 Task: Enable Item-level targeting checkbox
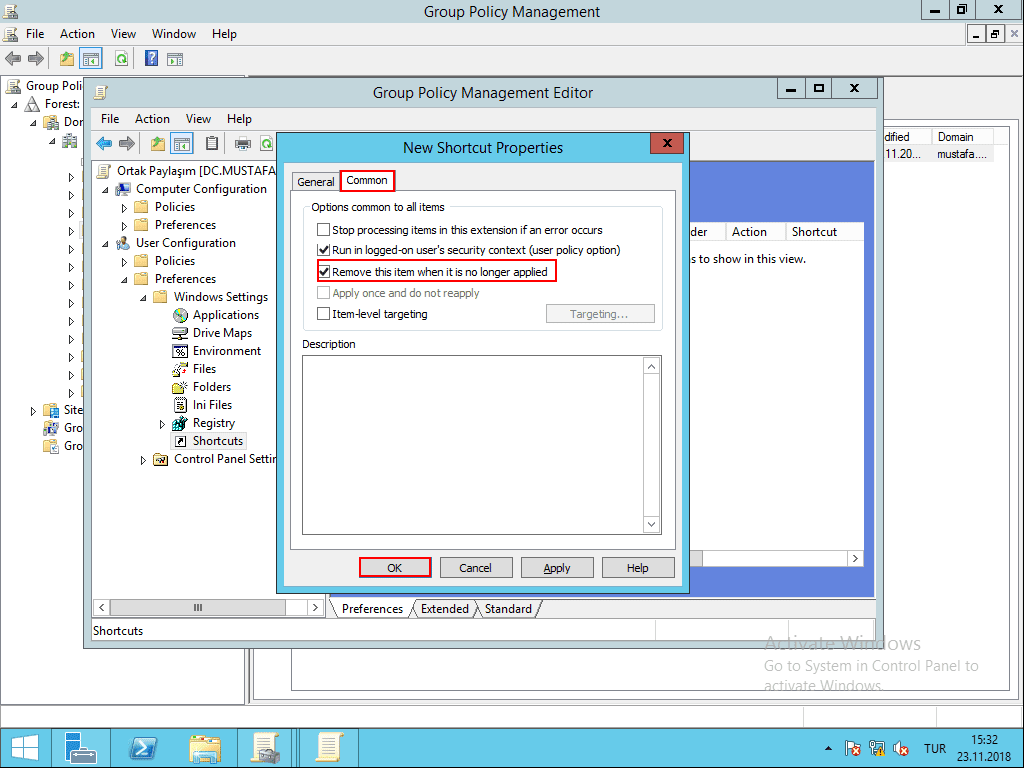(x=323, y=313)
